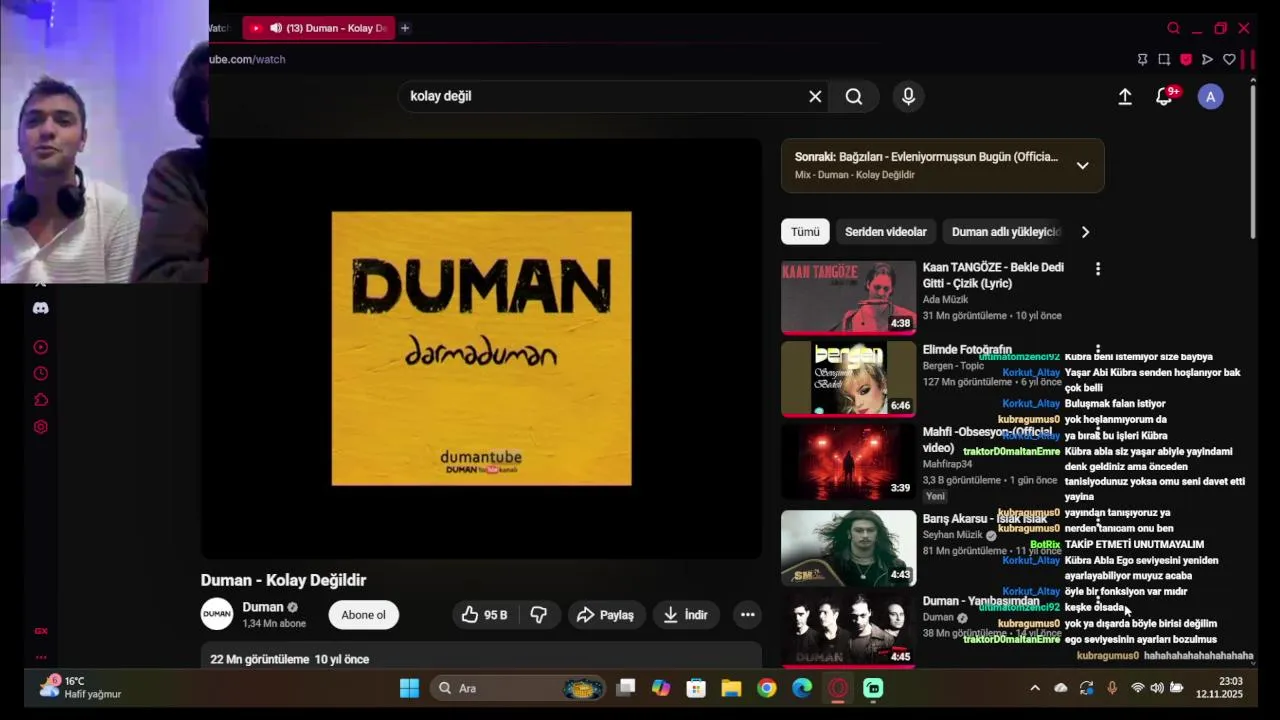1280x720 pixels.
Task: Open the taskbar weather widget 16°C
Action: coord(80,687)
